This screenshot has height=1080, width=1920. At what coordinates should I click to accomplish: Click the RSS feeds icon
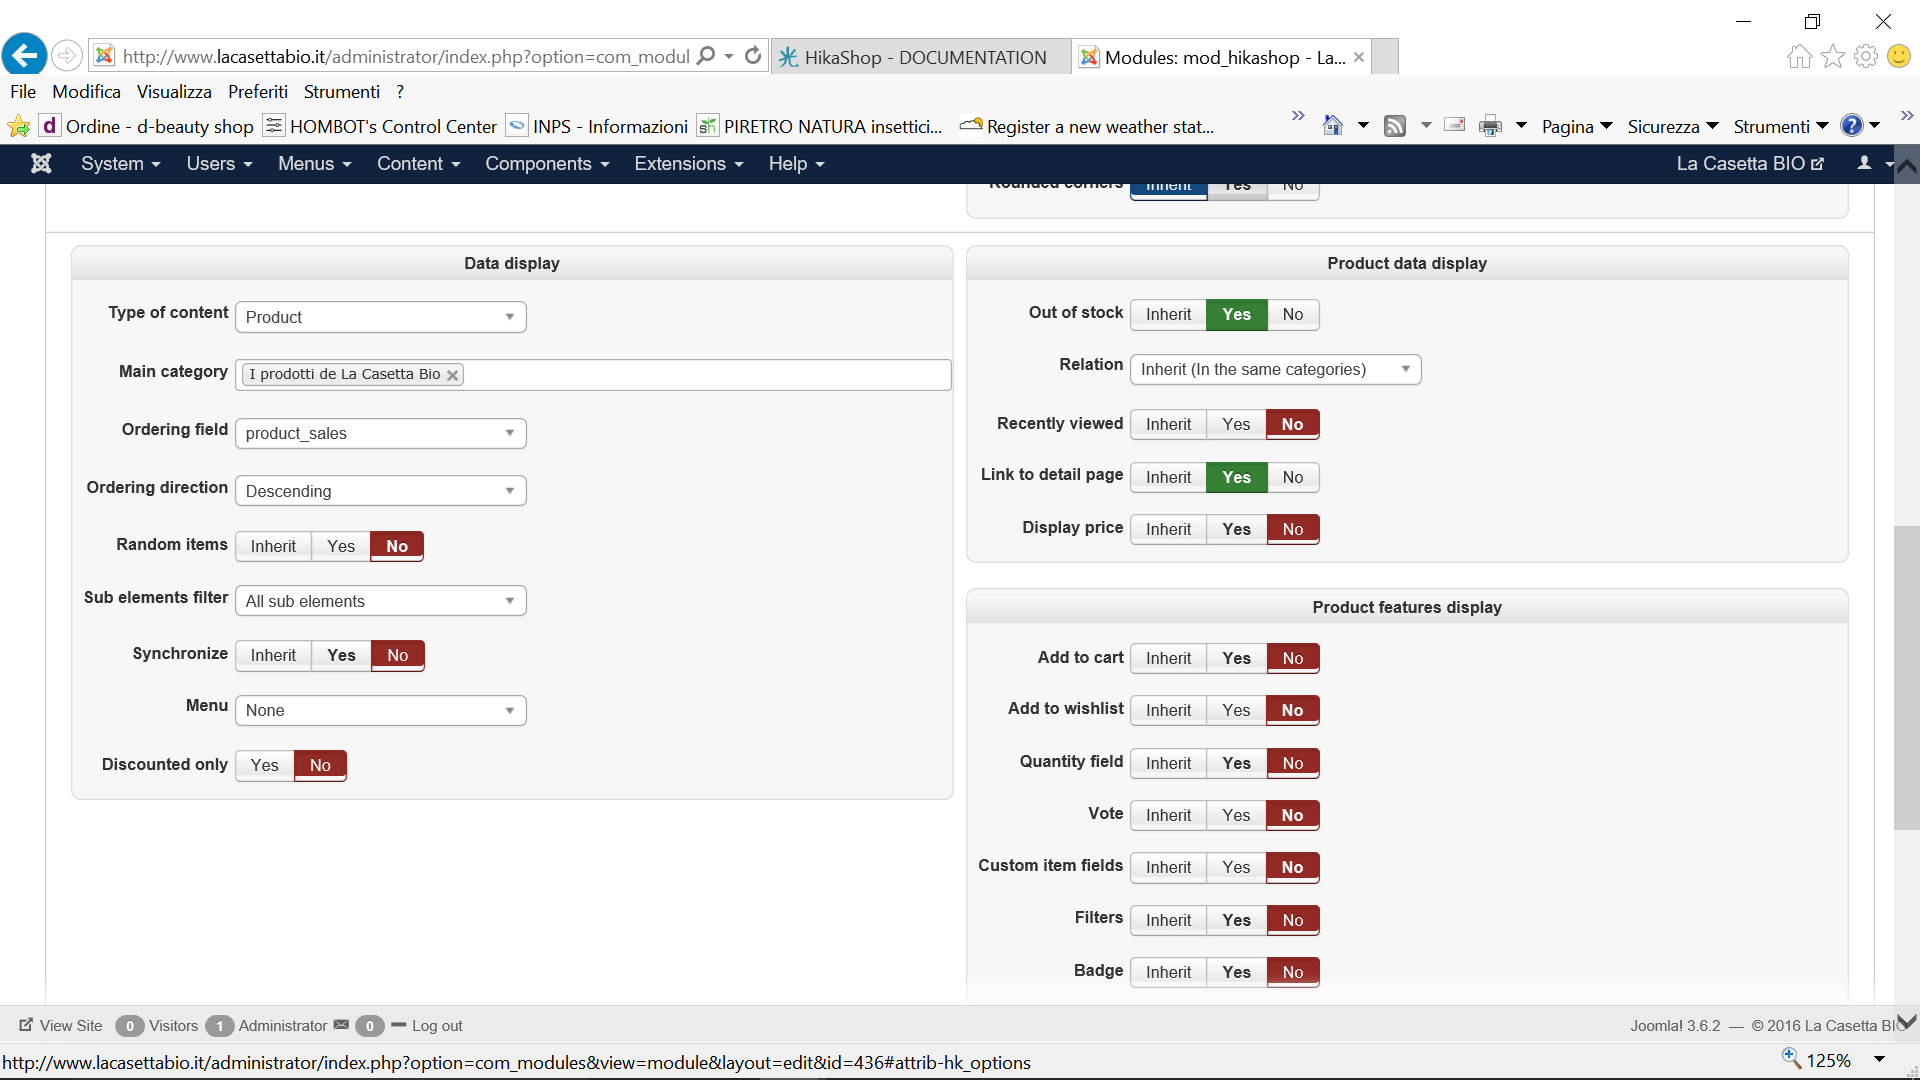pos(1395,126)
